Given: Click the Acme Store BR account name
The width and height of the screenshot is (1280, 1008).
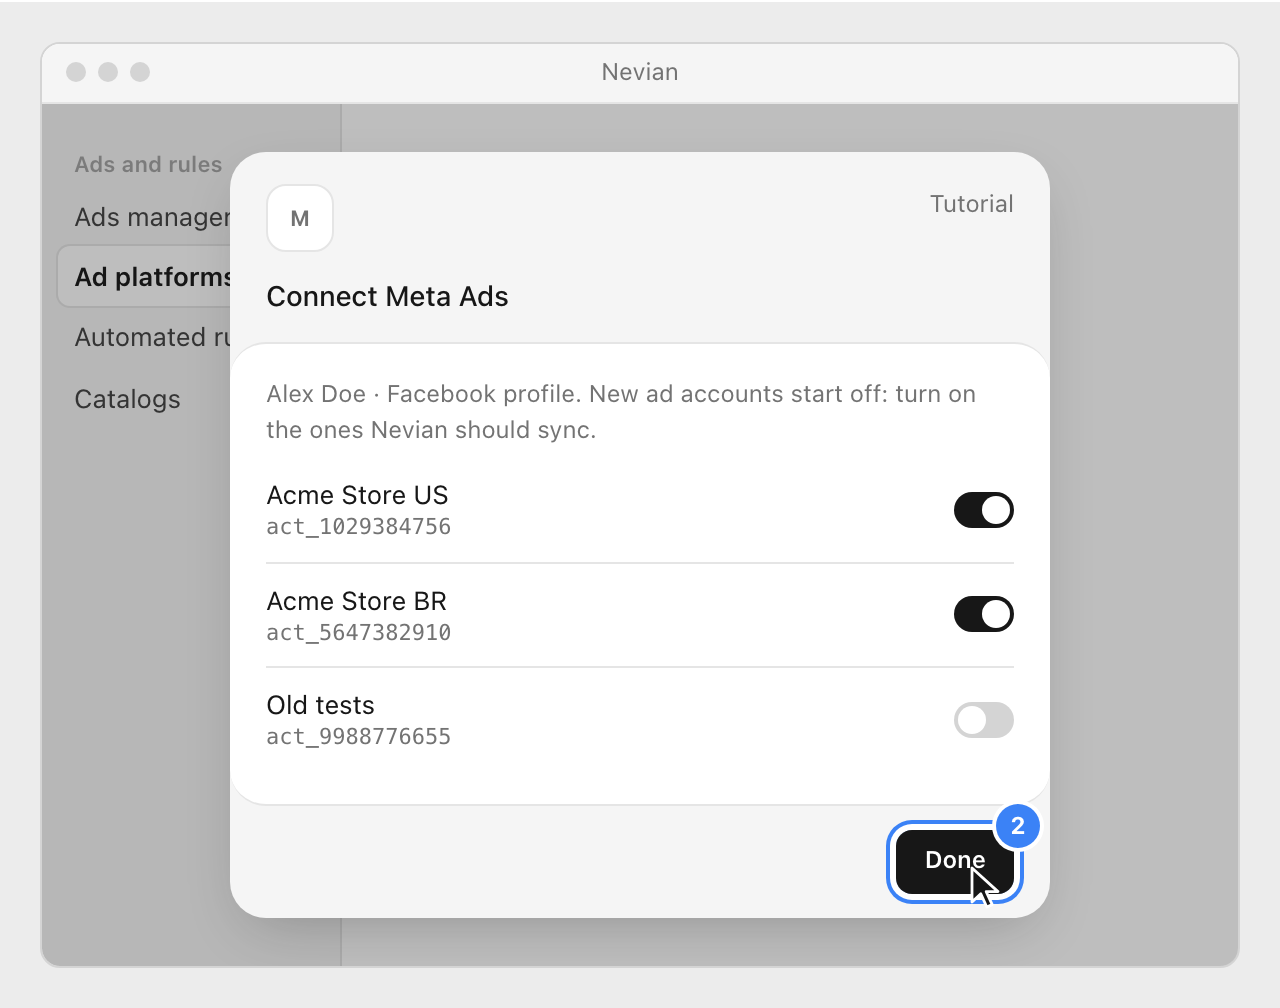Looking at the screenshot, I should (356, 601).
